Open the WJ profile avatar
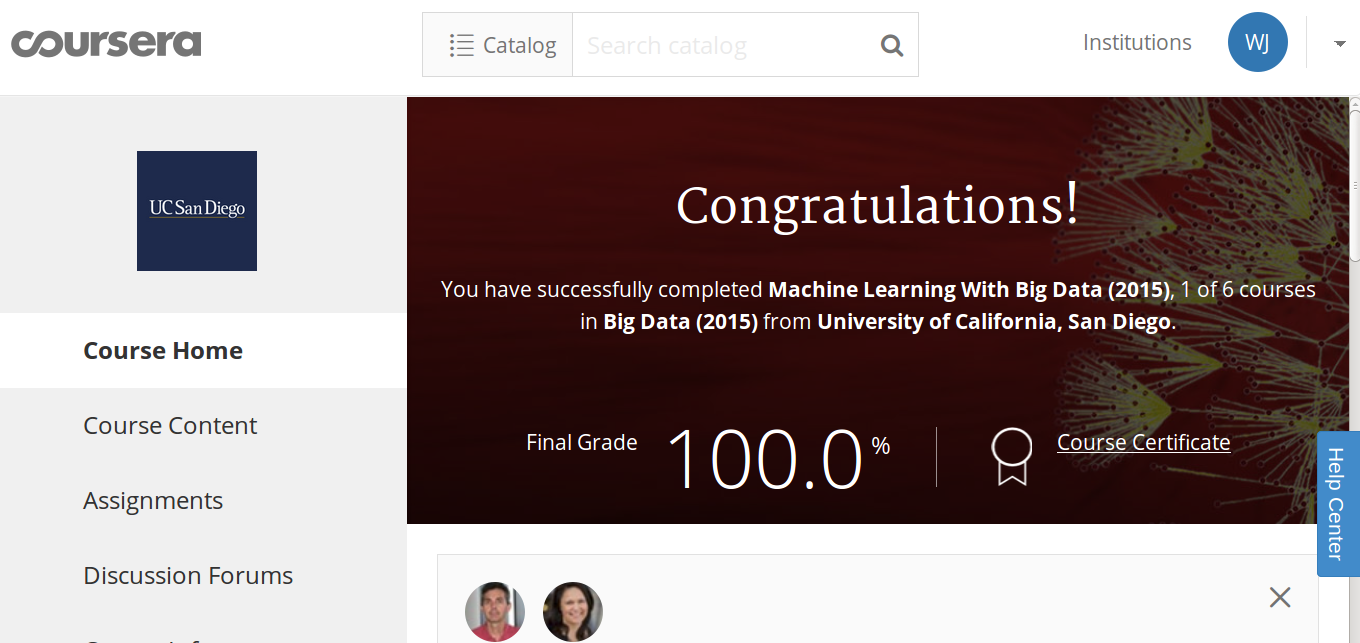 (x=1258, y=42)
